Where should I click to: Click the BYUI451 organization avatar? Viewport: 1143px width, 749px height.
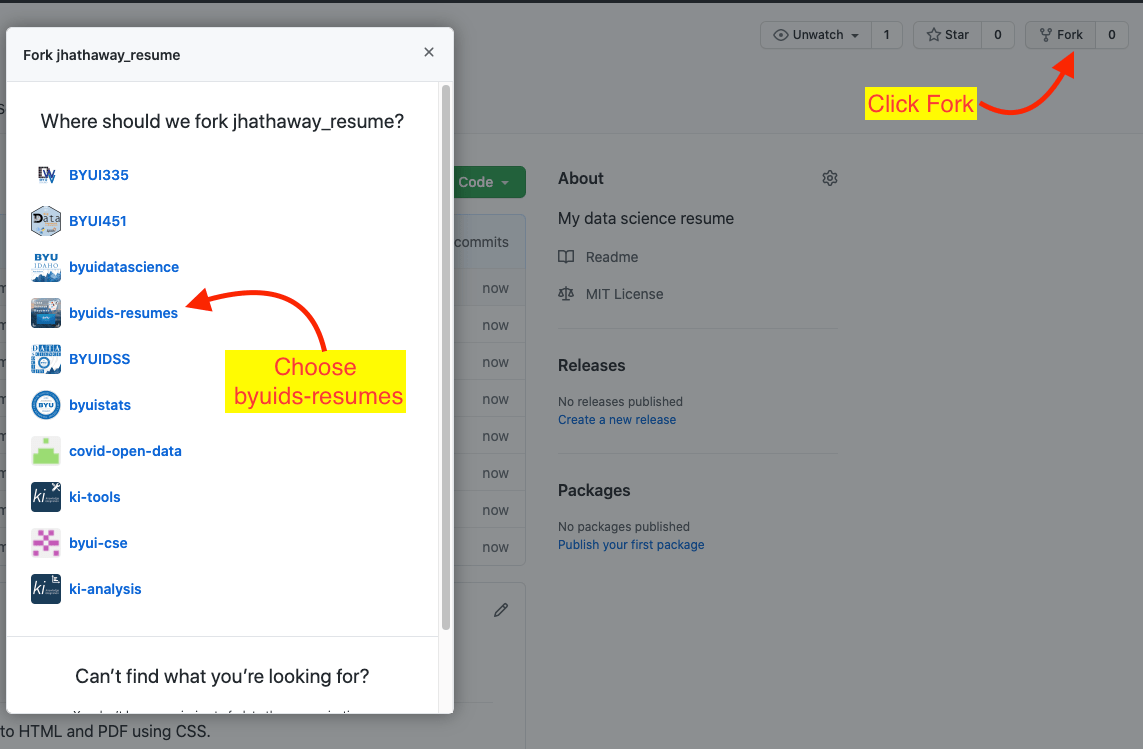(x=46, y=221)
